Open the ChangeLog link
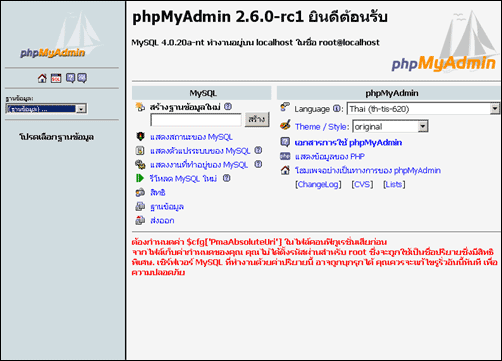The image size is (502, 361). coord(318,184)
